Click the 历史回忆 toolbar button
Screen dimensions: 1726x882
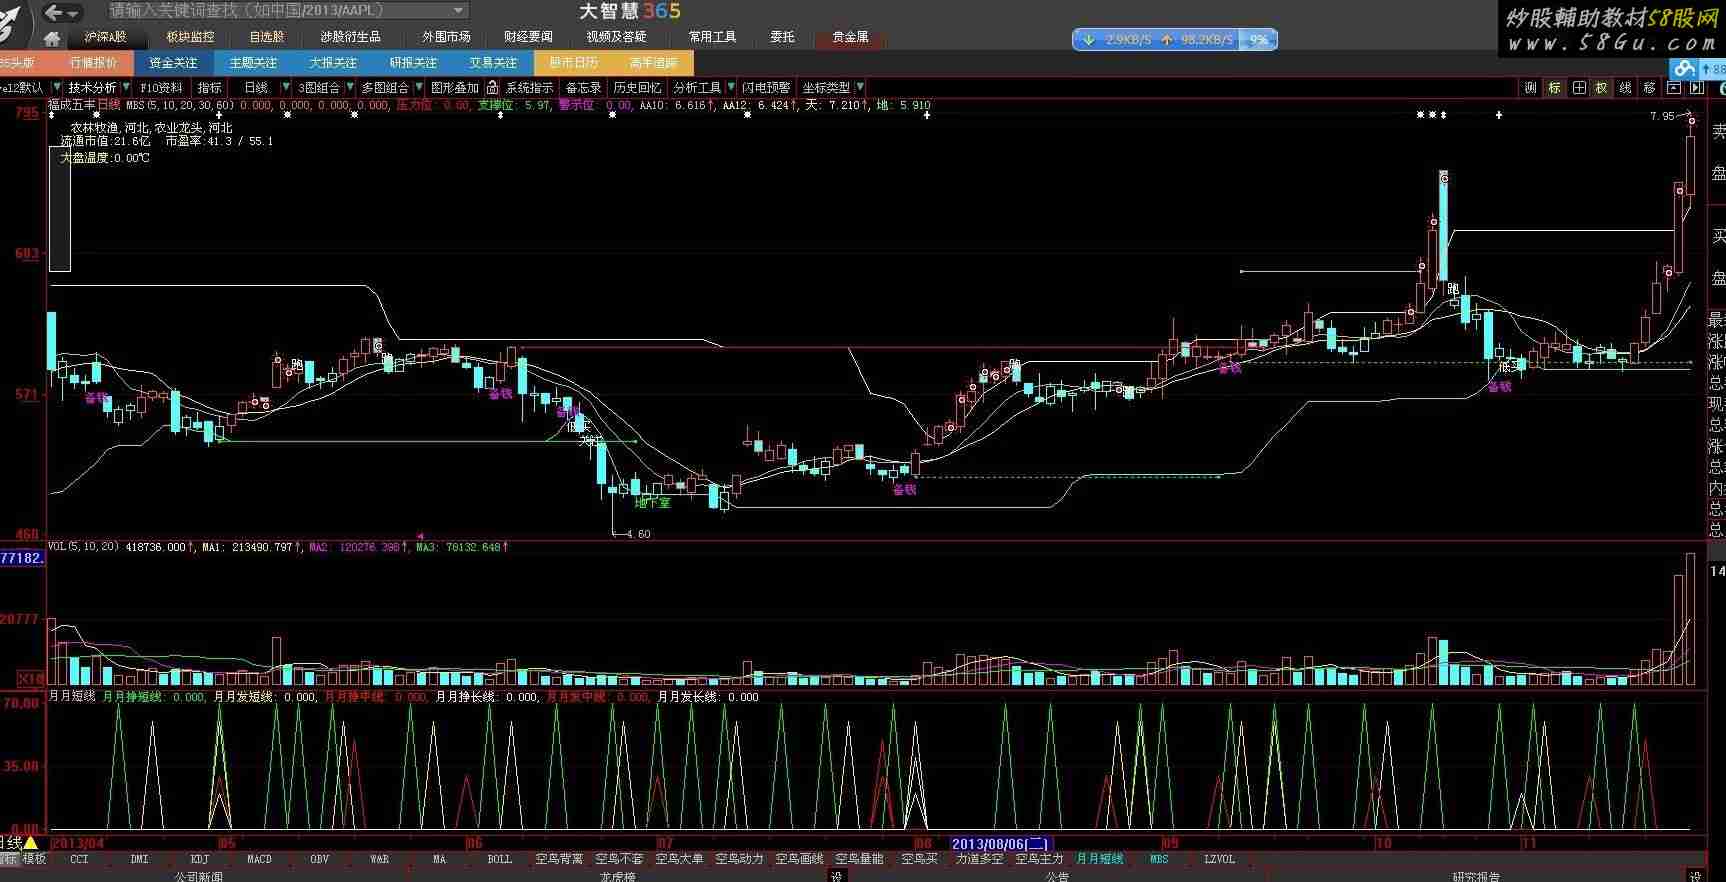(637, 88)
